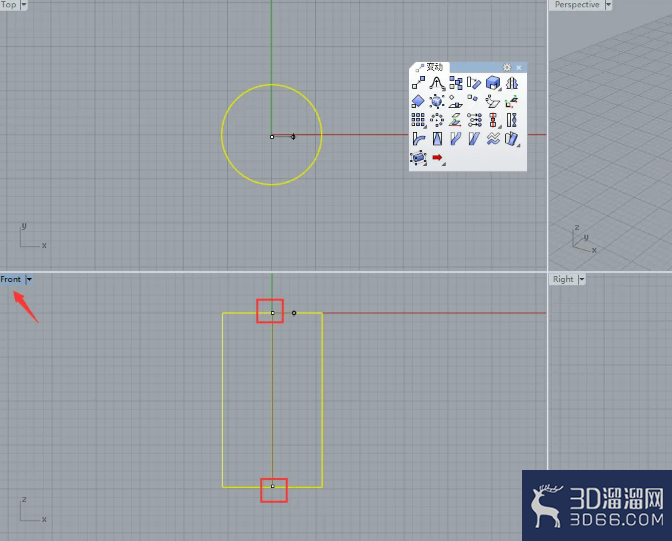The width and height of the screenshot is (672, 541).
Task: Select the Align objects tool
Action: (493, 120)
